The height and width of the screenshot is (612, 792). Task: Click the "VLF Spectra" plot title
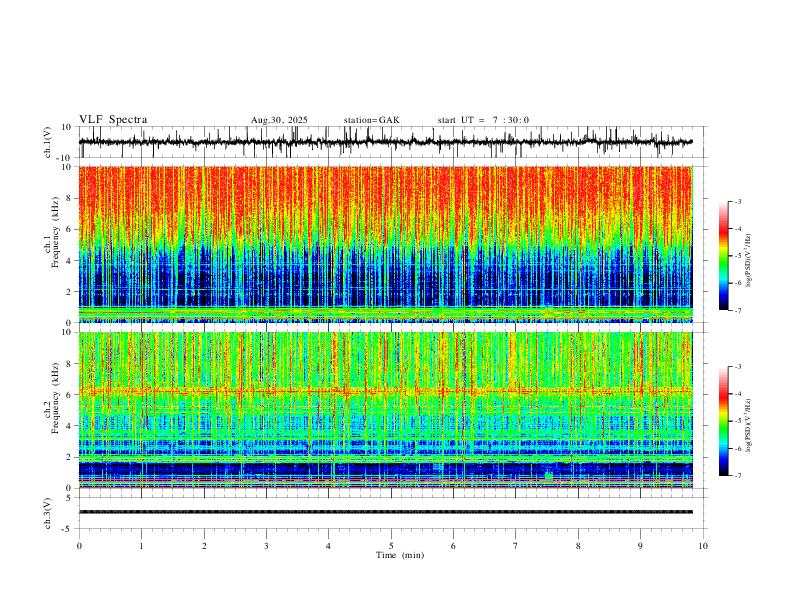(113, 120)
